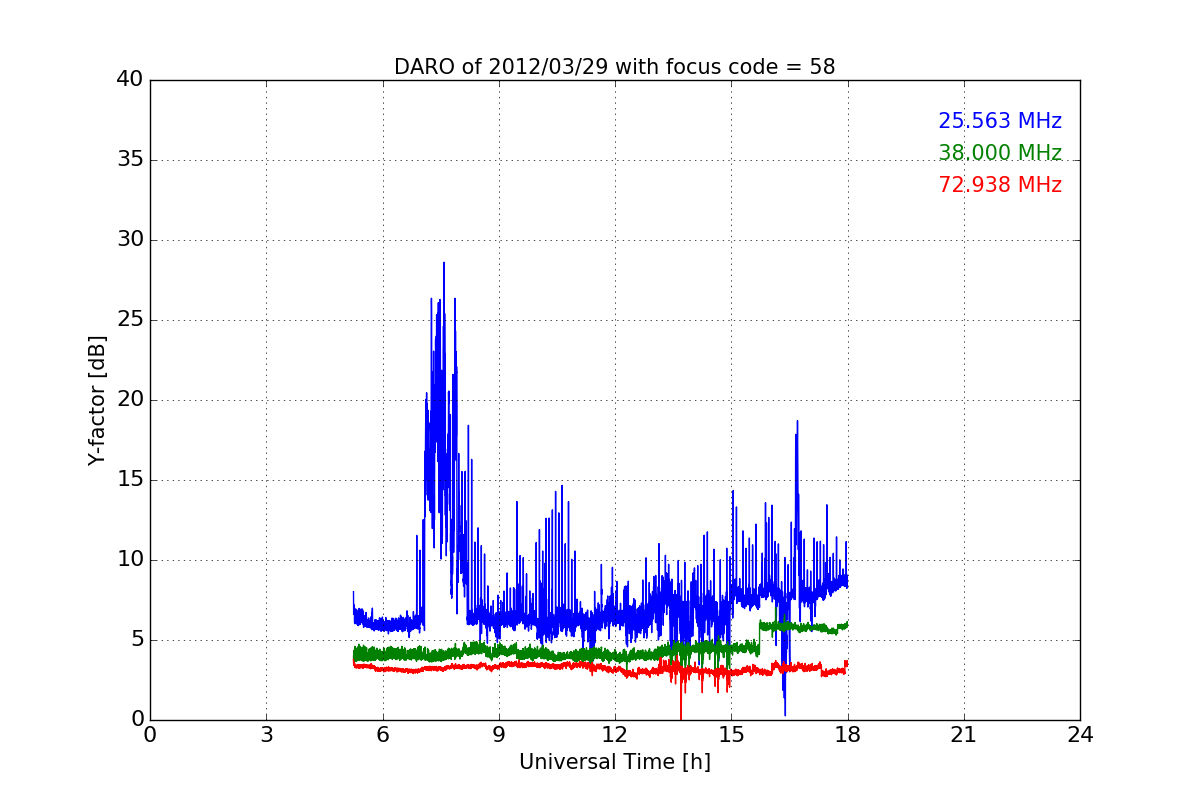
Task: Click the Y-factor [dB] axis label
Action: click(97, 400)
